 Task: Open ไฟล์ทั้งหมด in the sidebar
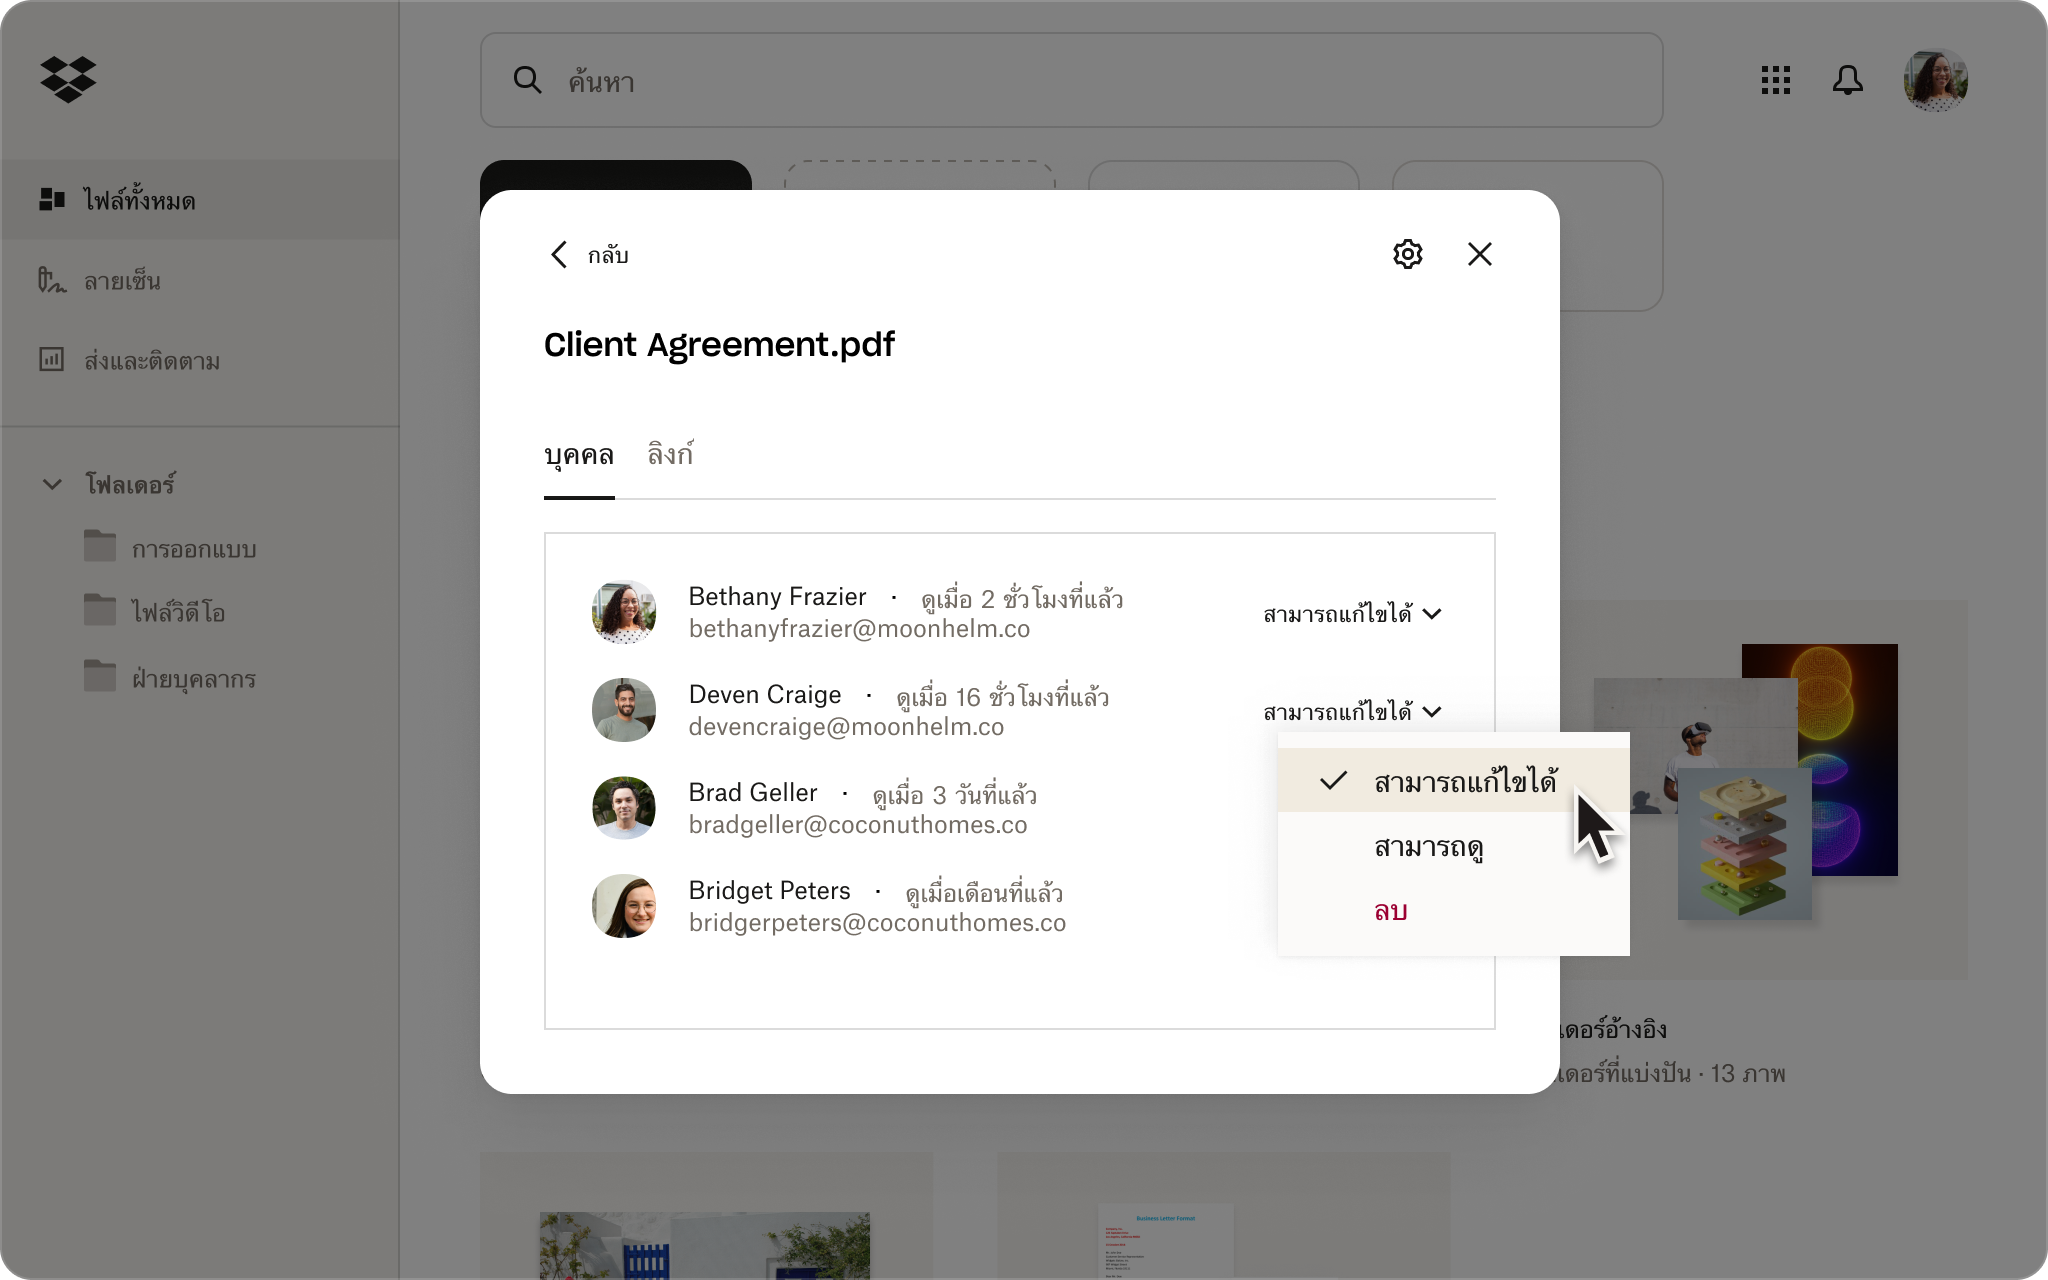tap(200, 199)
